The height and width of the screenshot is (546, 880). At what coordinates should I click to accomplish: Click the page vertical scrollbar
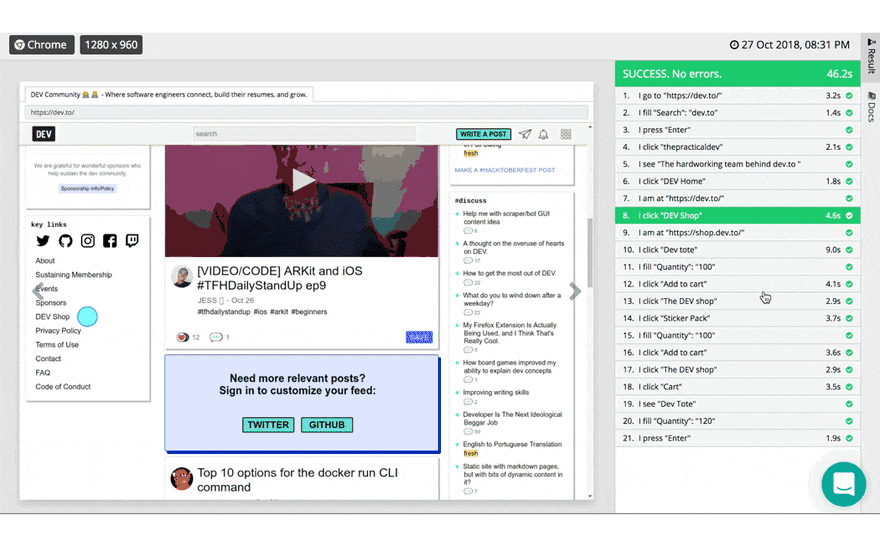coord(590,253)
